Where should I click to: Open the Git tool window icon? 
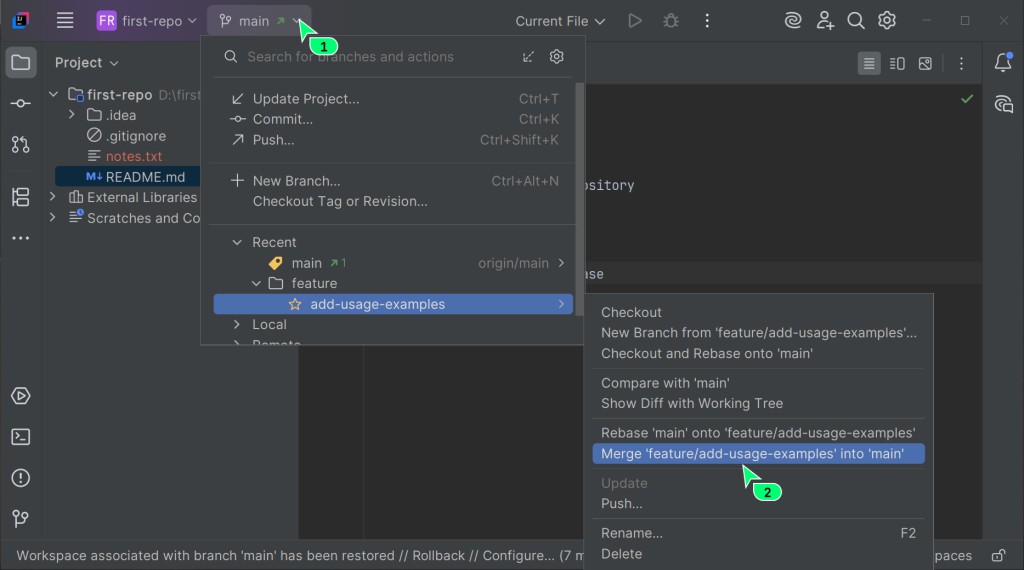click(21, 518)
